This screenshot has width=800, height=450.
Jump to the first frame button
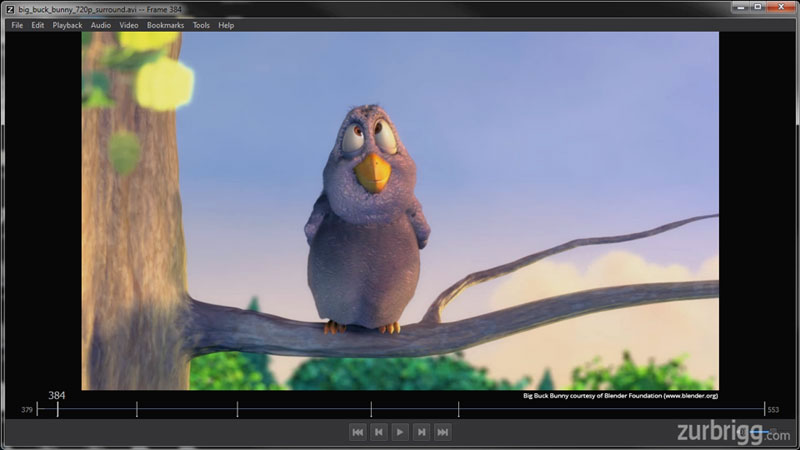click(x=358, y=432)
